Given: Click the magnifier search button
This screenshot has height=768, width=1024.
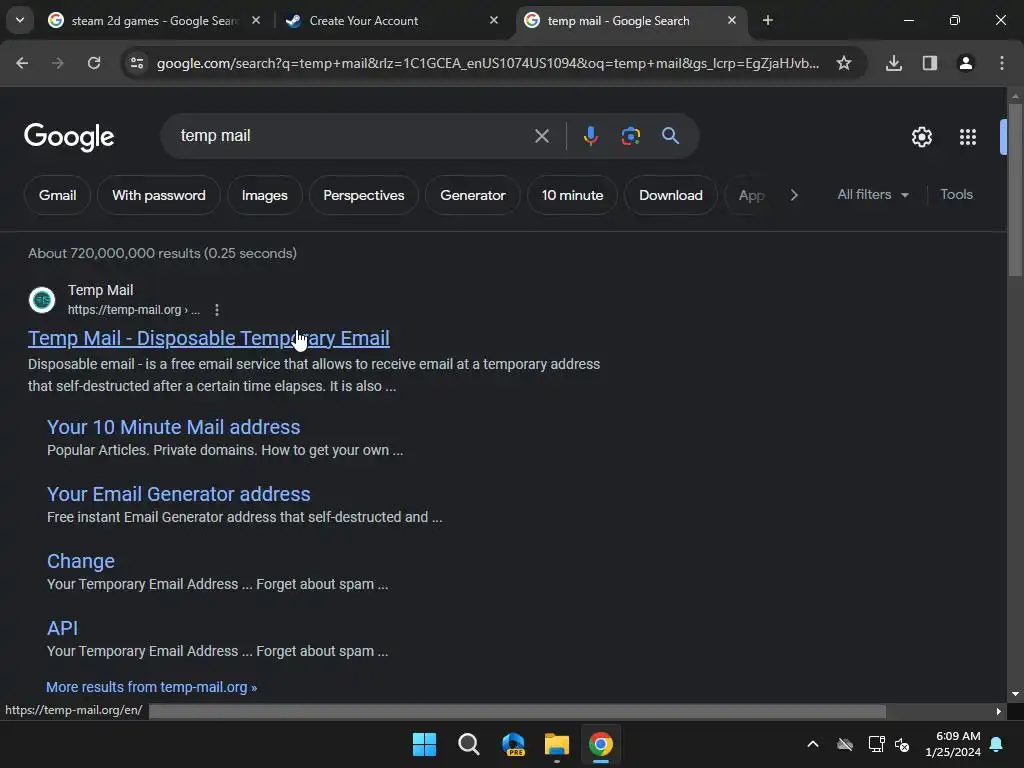Looking at the screenshot, I should pos(670,136).
